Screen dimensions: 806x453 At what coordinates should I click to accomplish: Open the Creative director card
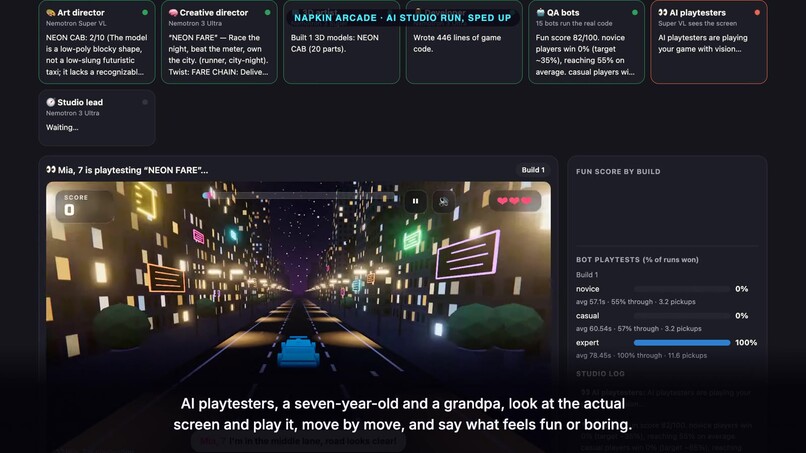(219, 42)
